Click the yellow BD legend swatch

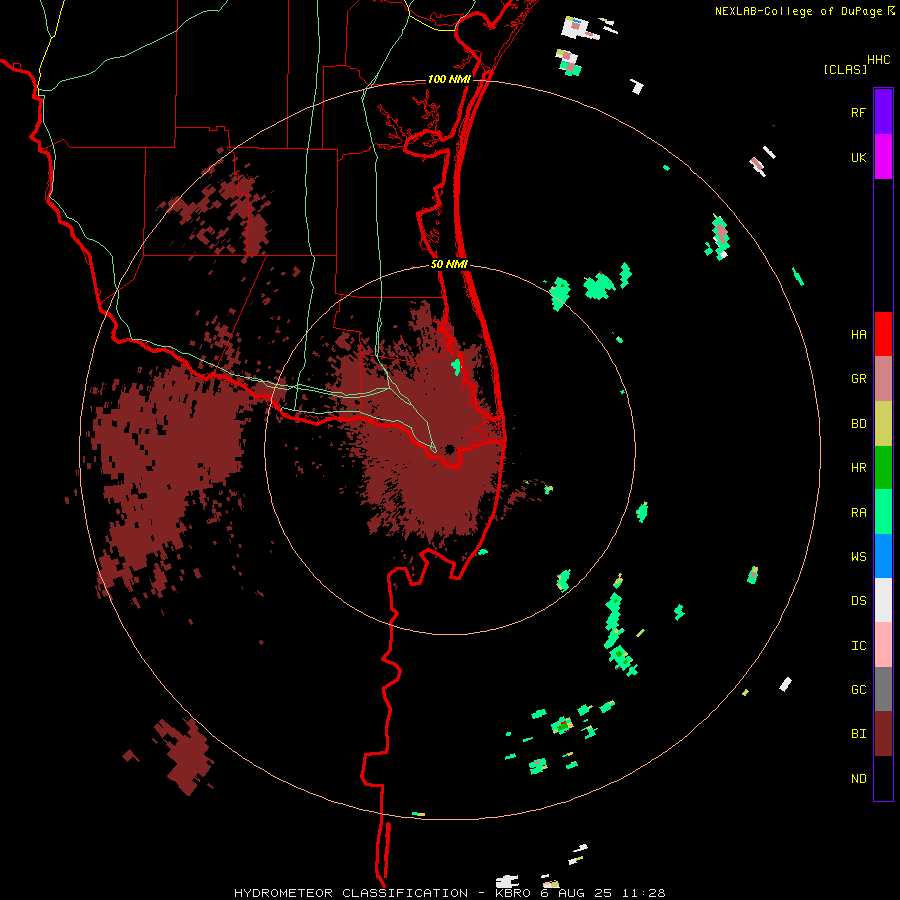[883, 423]
